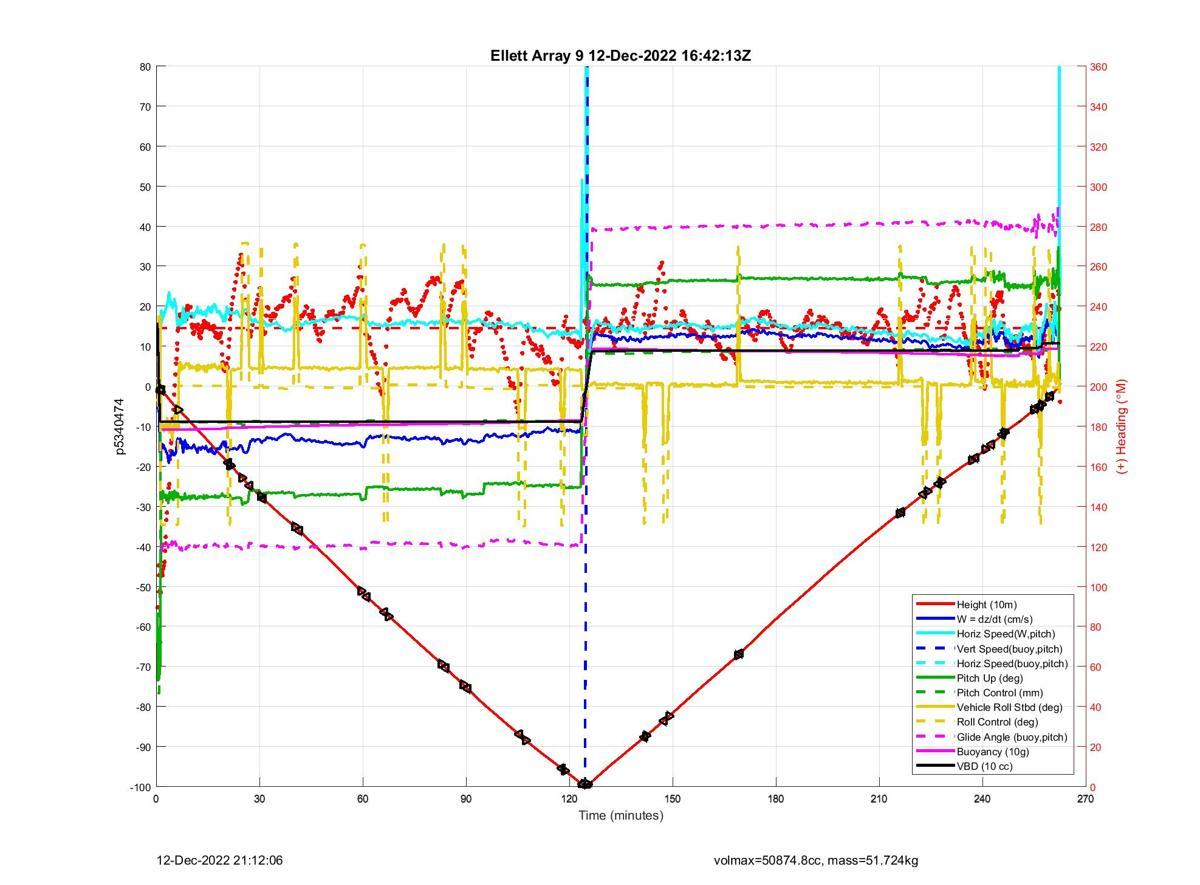Click the '80' tick on the left axis

pos(145,67)
